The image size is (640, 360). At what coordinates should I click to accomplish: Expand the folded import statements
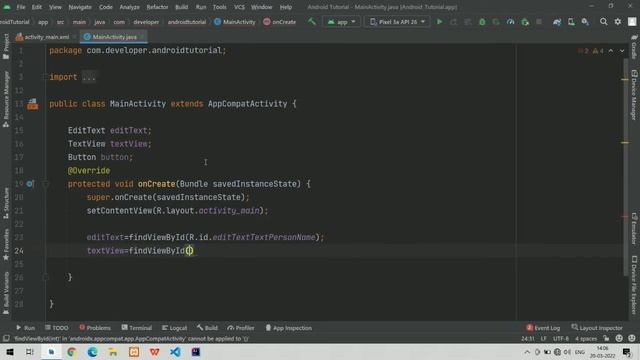89,77
